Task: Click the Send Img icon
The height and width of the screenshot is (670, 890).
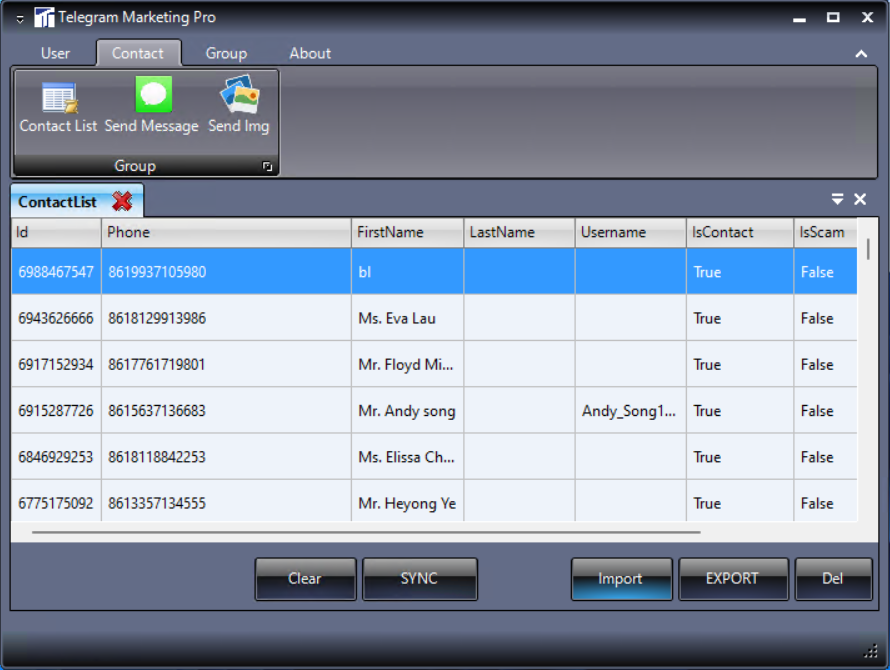Action: pos(239,96)
